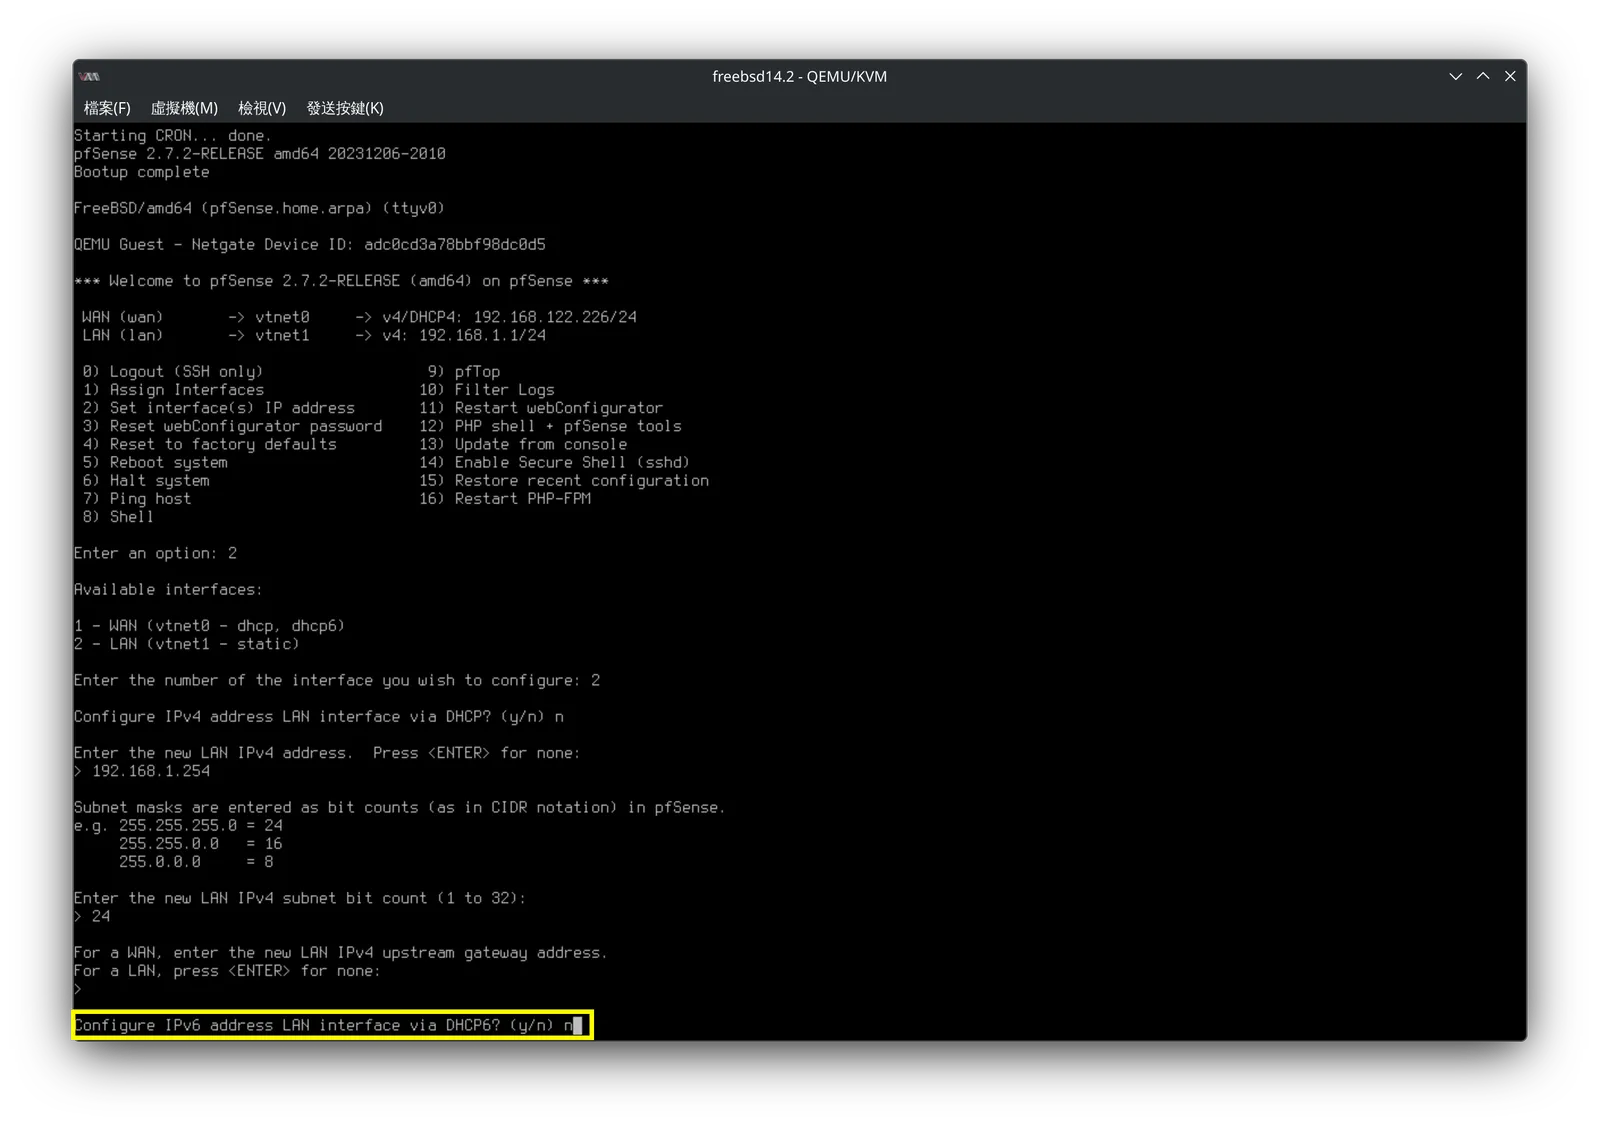
Task: Click the WAN (wan) vtnet0 address line
Action: [359, 316]
